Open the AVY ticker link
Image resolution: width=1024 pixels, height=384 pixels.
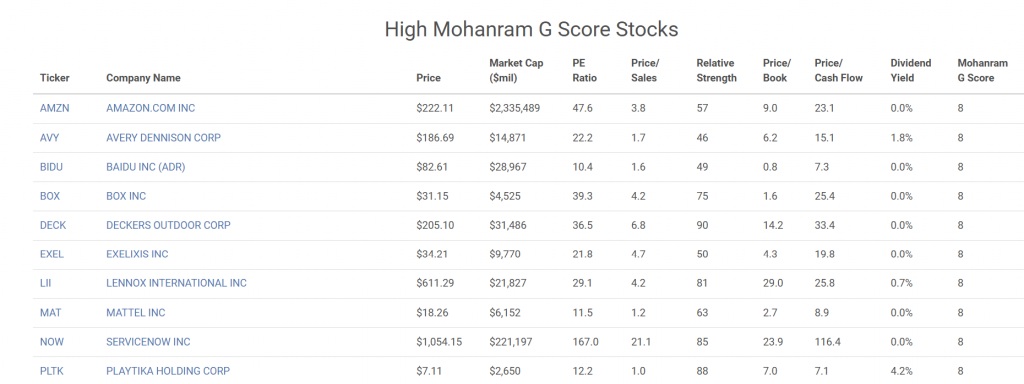(x=50, y=138)
